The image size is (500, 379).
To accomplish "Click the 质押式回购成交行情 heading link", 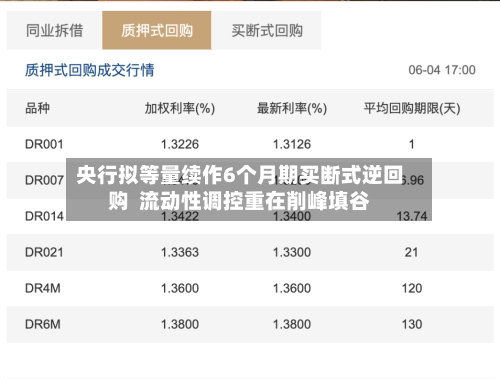I will (89, 70).
